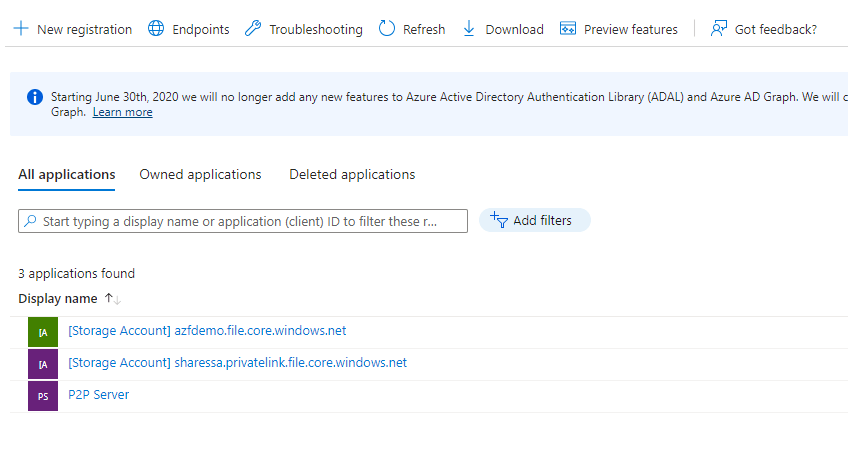The height and width of the screenshot is (452, 848).
Task: Click purple sharessa application avatar icon
Action: (x=43, y=365)
